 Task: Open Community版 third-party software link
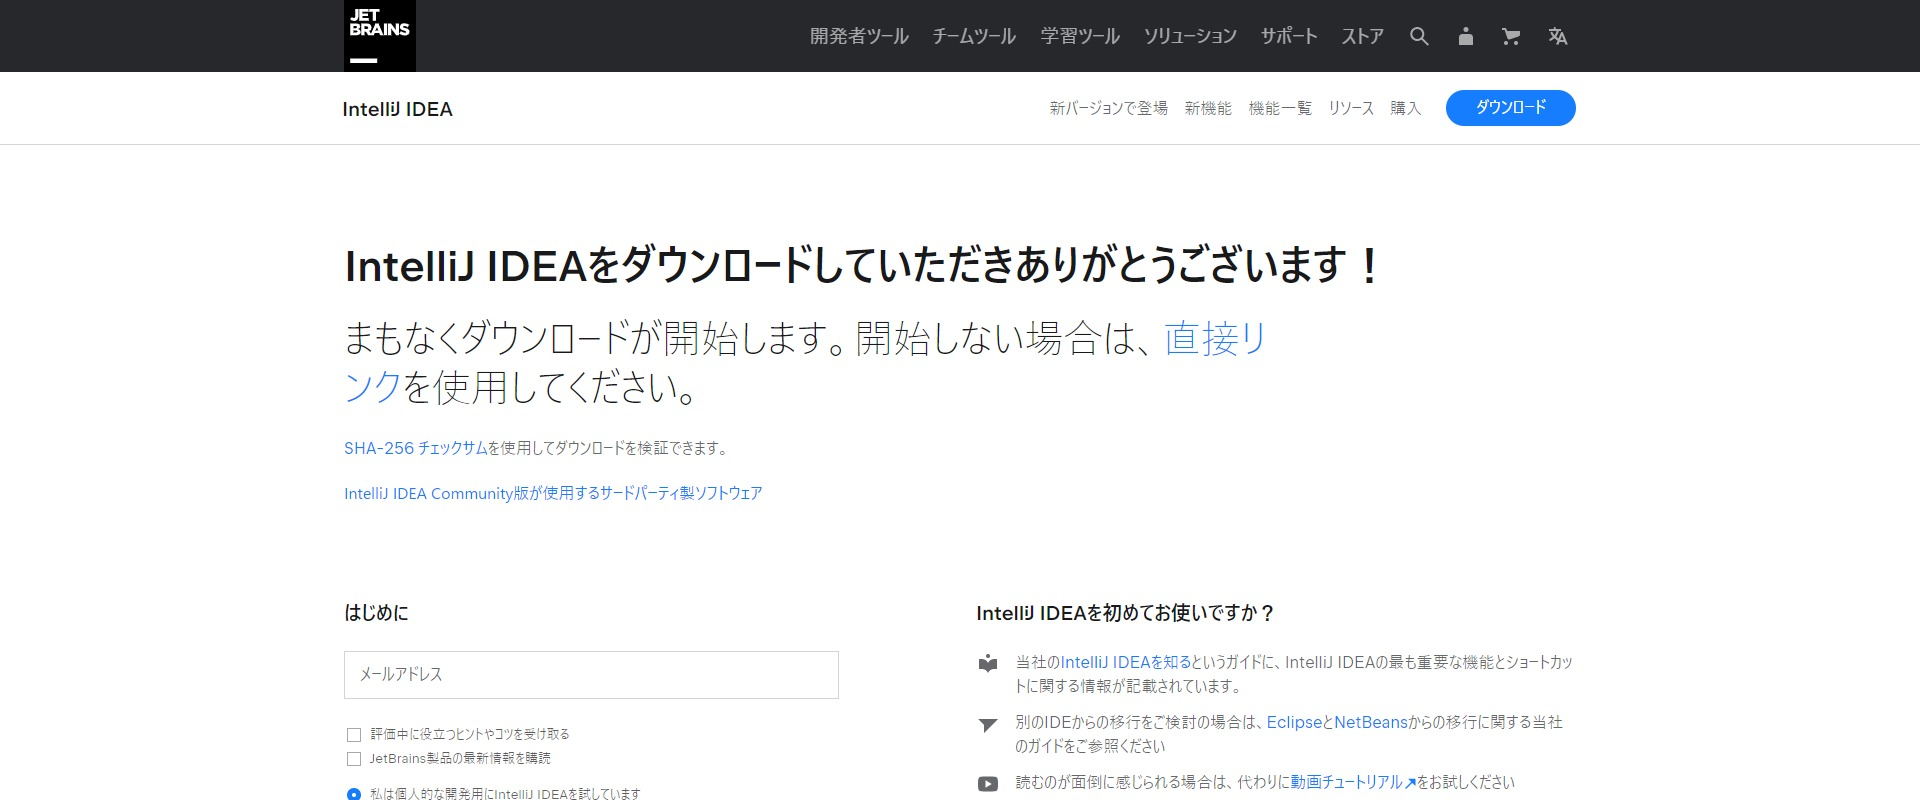pyautogui.click(x=553, y=493)
